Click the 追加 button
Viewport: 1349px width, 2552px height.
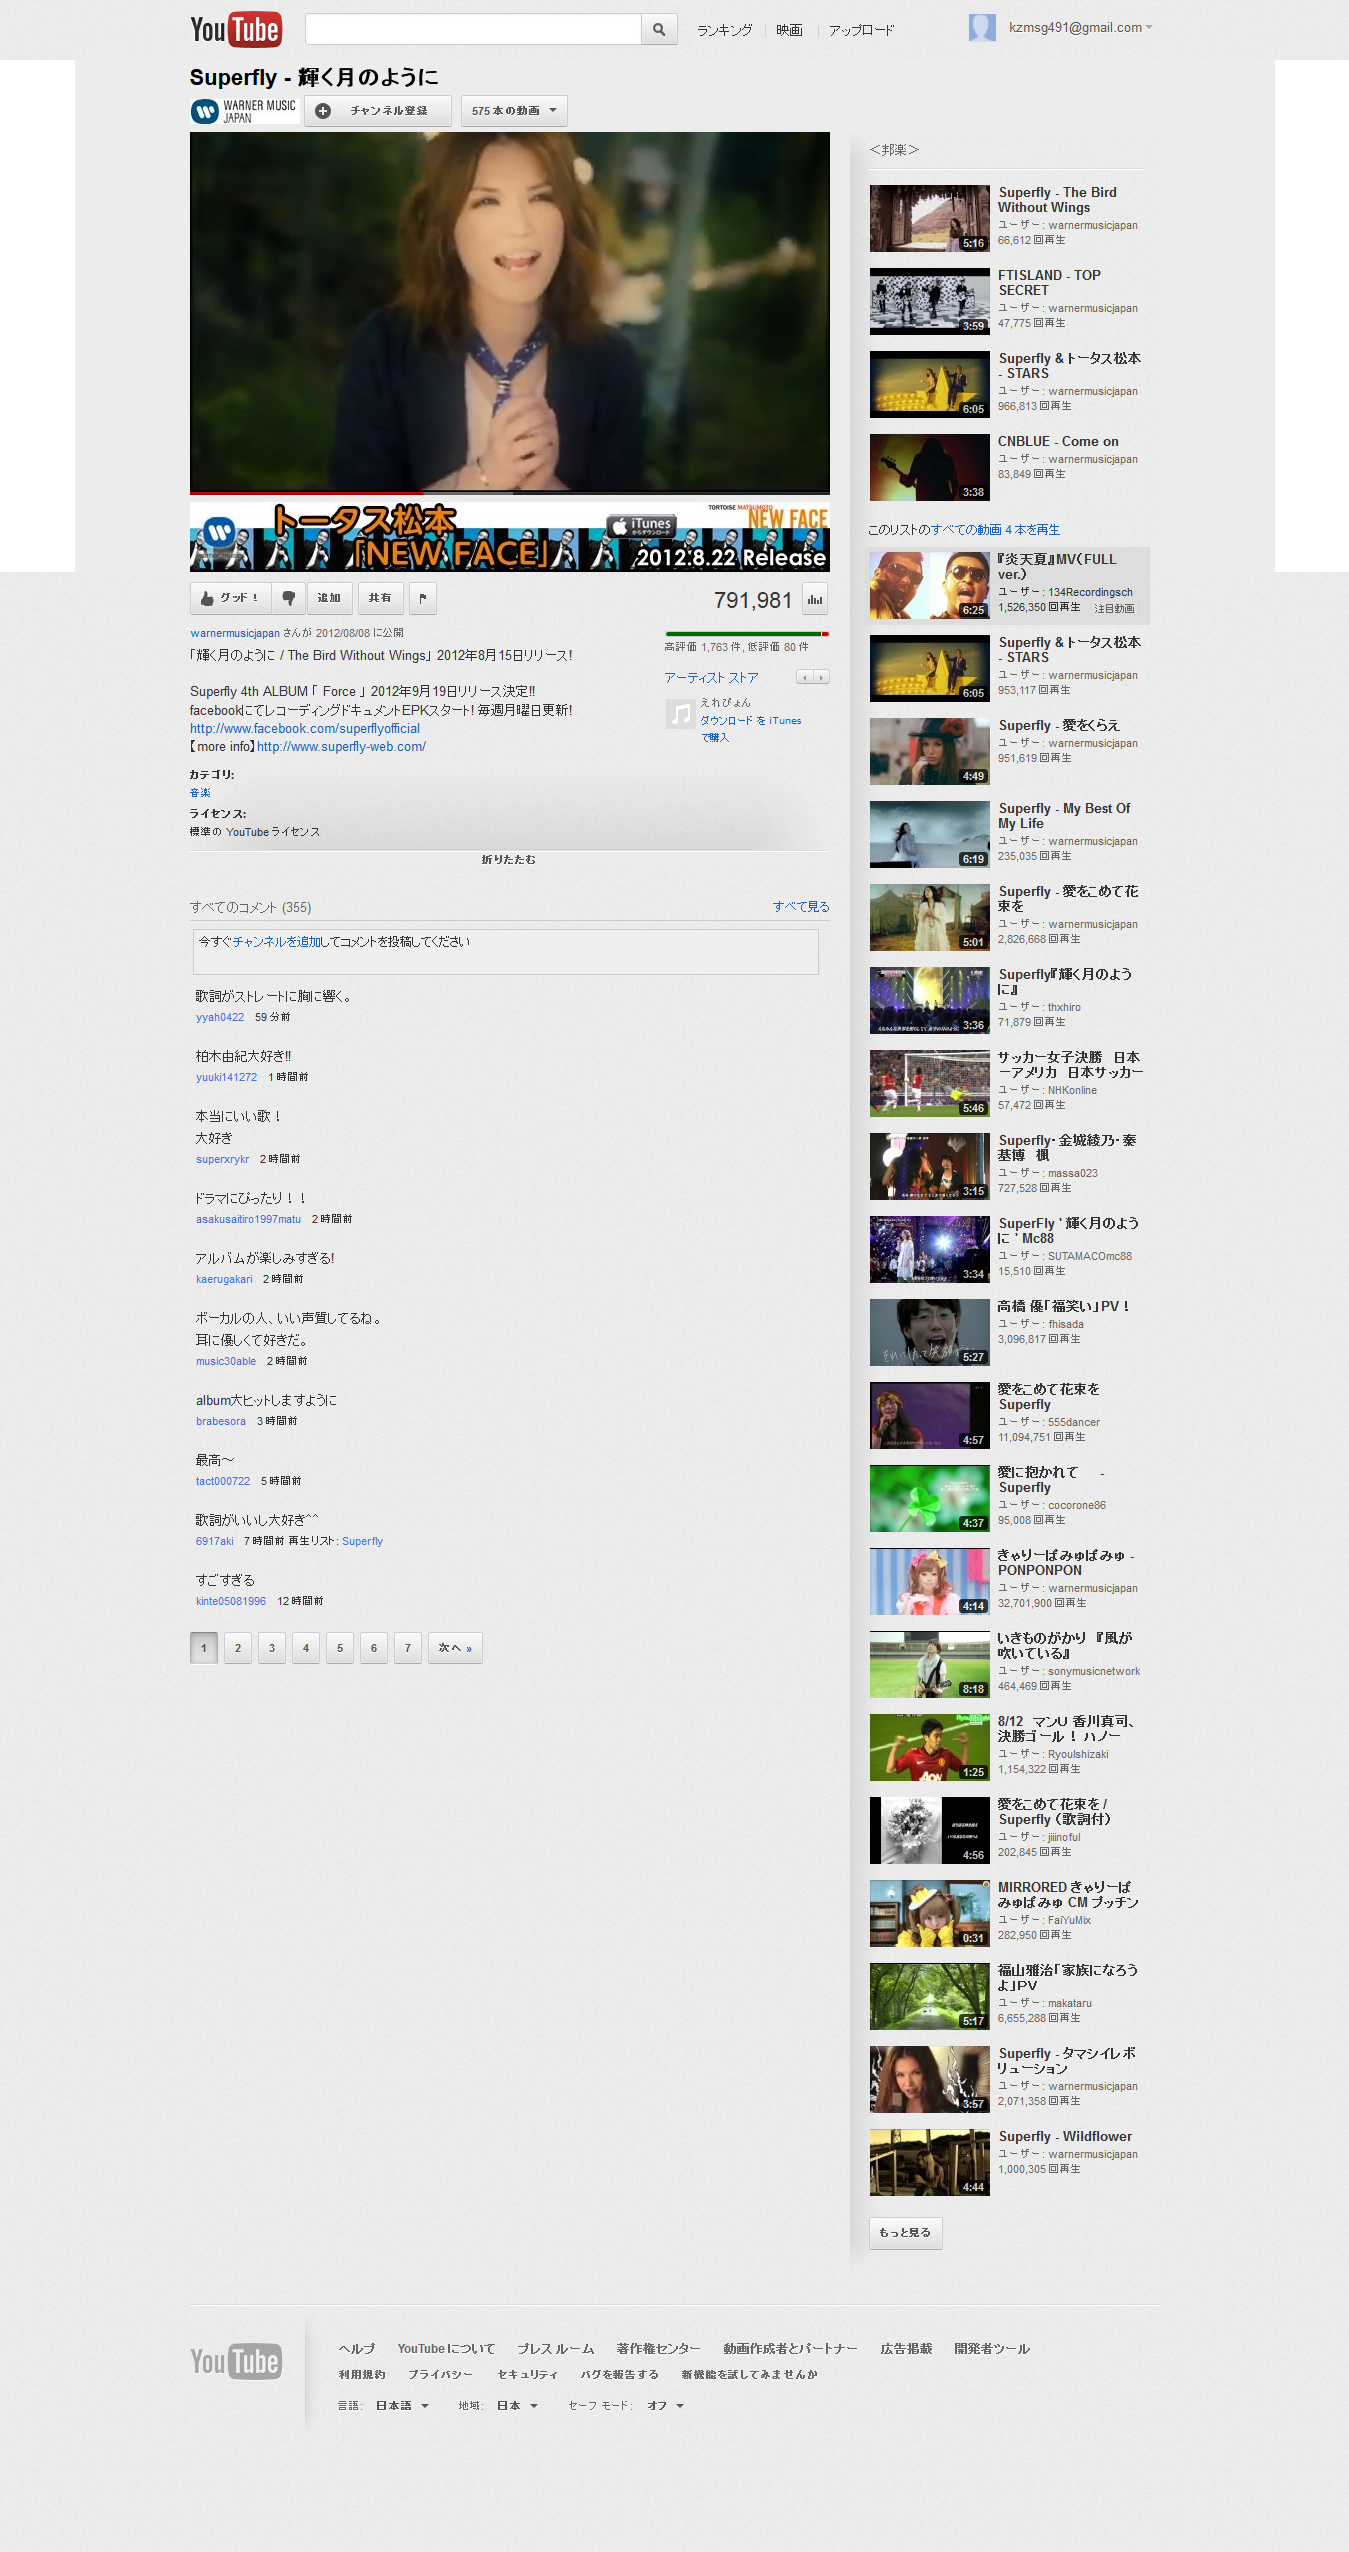pyautogui.click(x=329, y=598)
